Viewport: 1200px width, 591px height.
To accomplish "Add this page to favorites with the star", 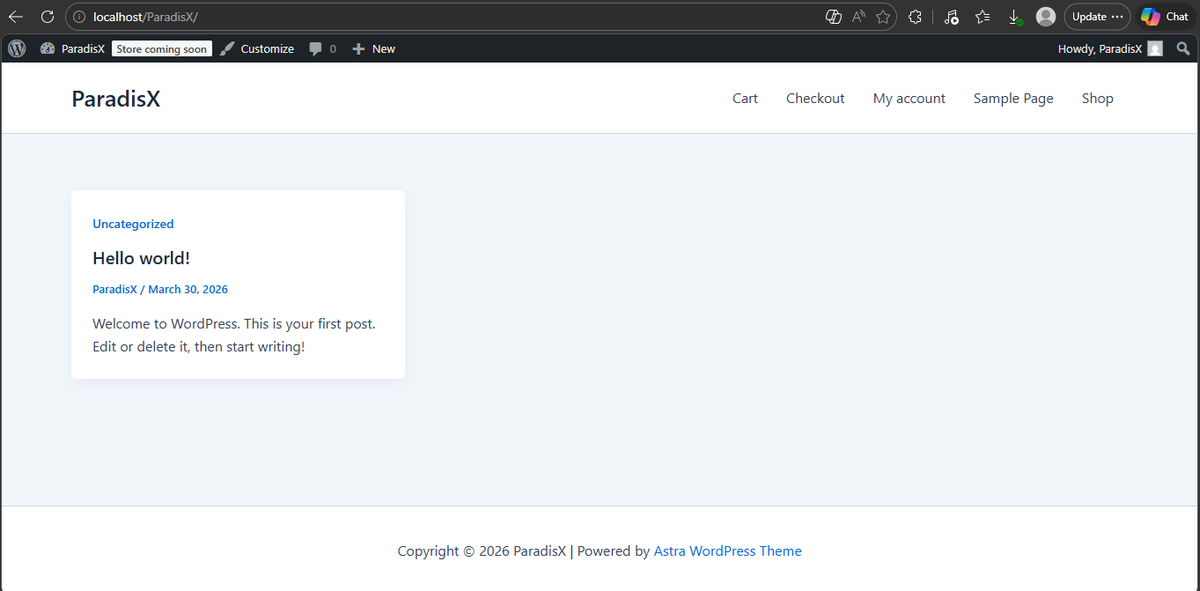I will click(883, 17).
